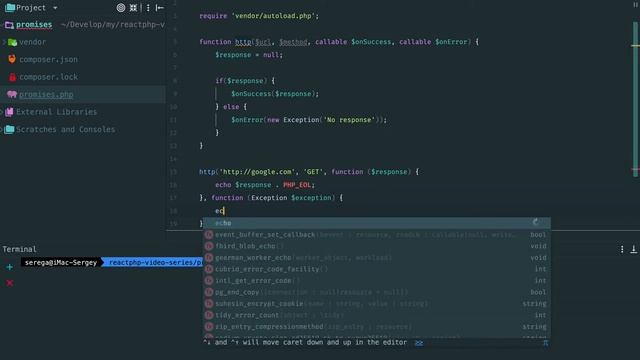The height and width of the screenshot is (360, 640).
Task: Choose gearman_worker_echo suggestion
Action: (377, 258)
